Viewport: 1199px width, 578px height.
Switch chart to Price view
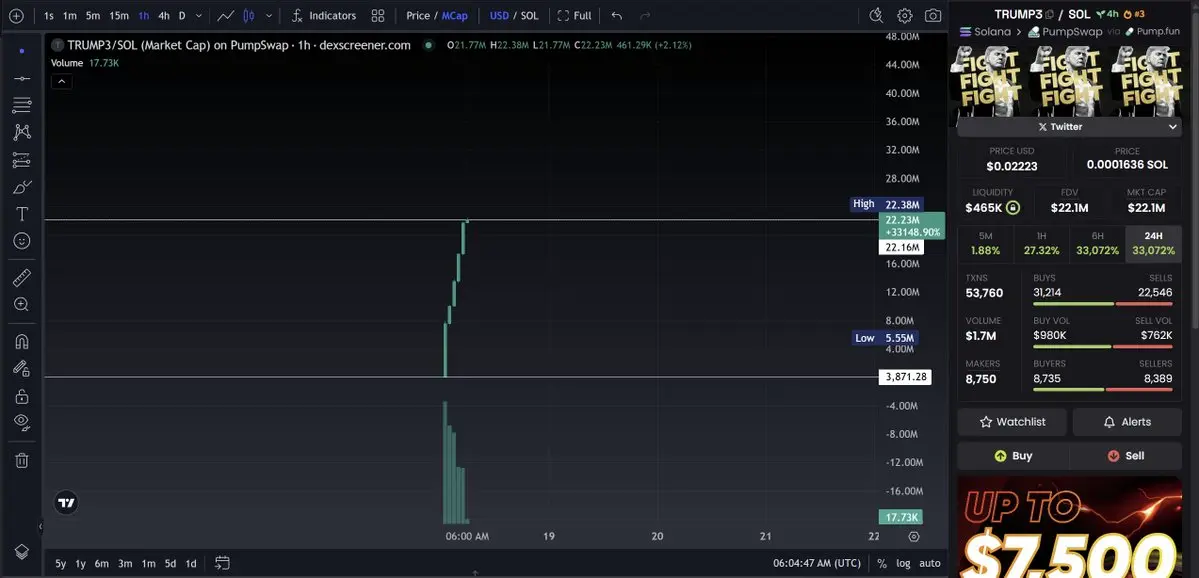[x=418, y=15]
